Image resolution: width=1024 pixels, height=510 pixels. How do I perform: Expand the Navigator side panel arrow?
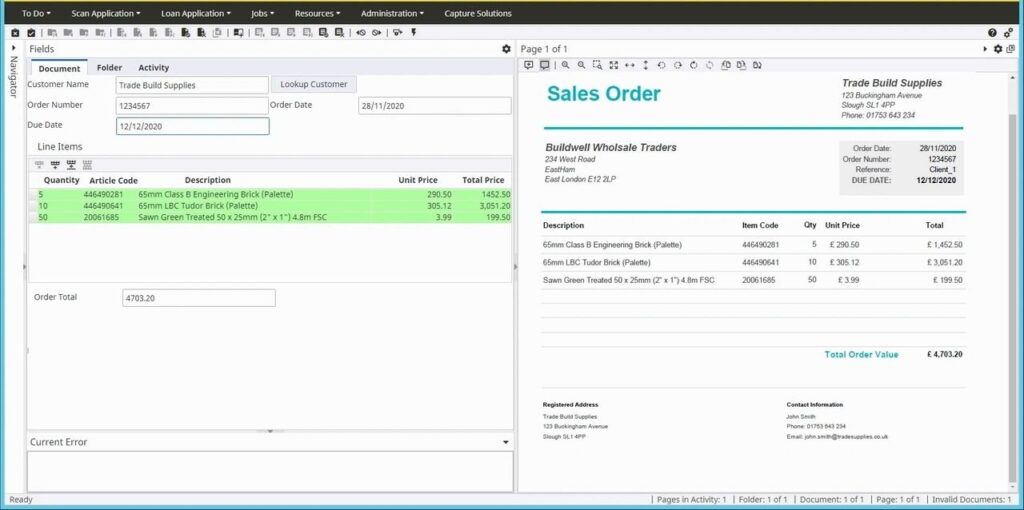click(13, 48)
